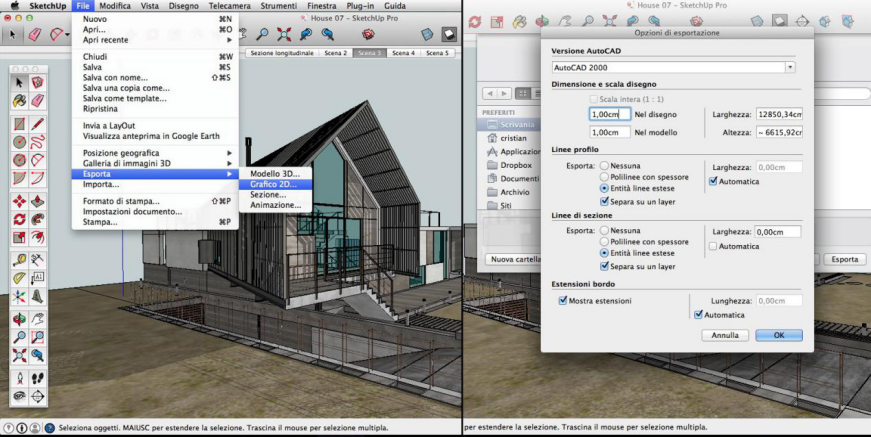The width and height of the screenshot is (871, 437).
Task: Pick the Freehand tool in the palette
Action: click(37, 142)
